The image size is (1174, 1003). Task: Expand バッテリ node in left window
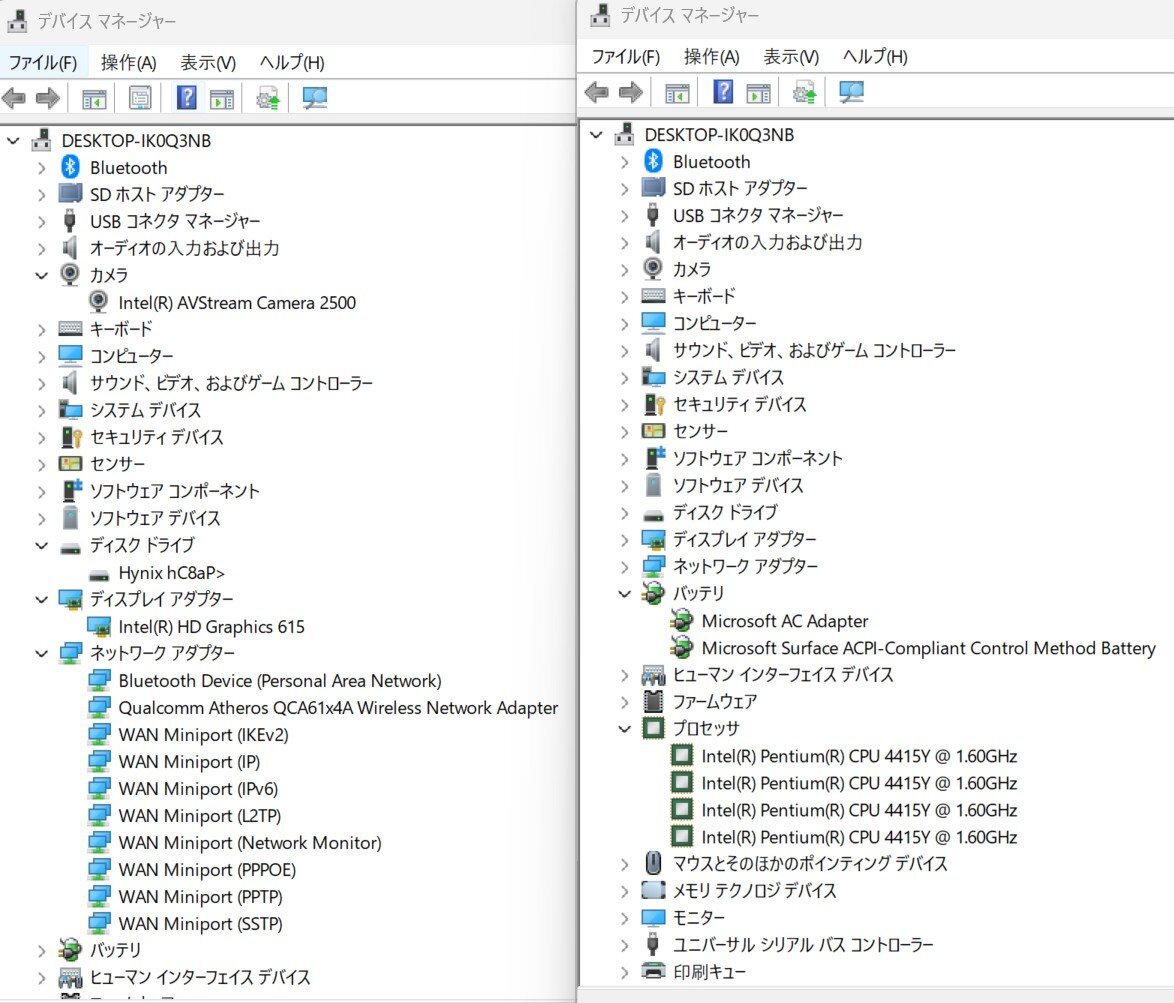(x=42, y=951)
